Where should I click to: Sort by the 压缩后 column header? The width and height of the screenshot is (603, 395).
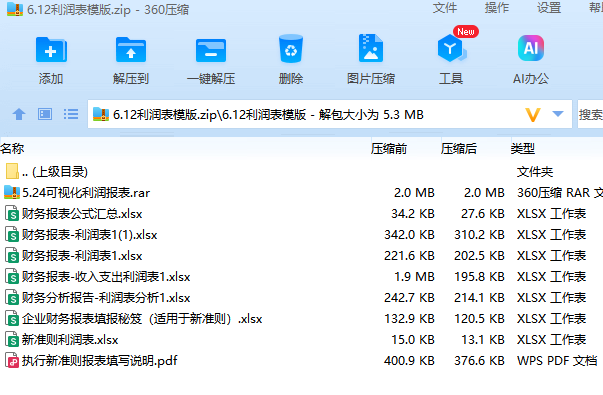point(459,148)
